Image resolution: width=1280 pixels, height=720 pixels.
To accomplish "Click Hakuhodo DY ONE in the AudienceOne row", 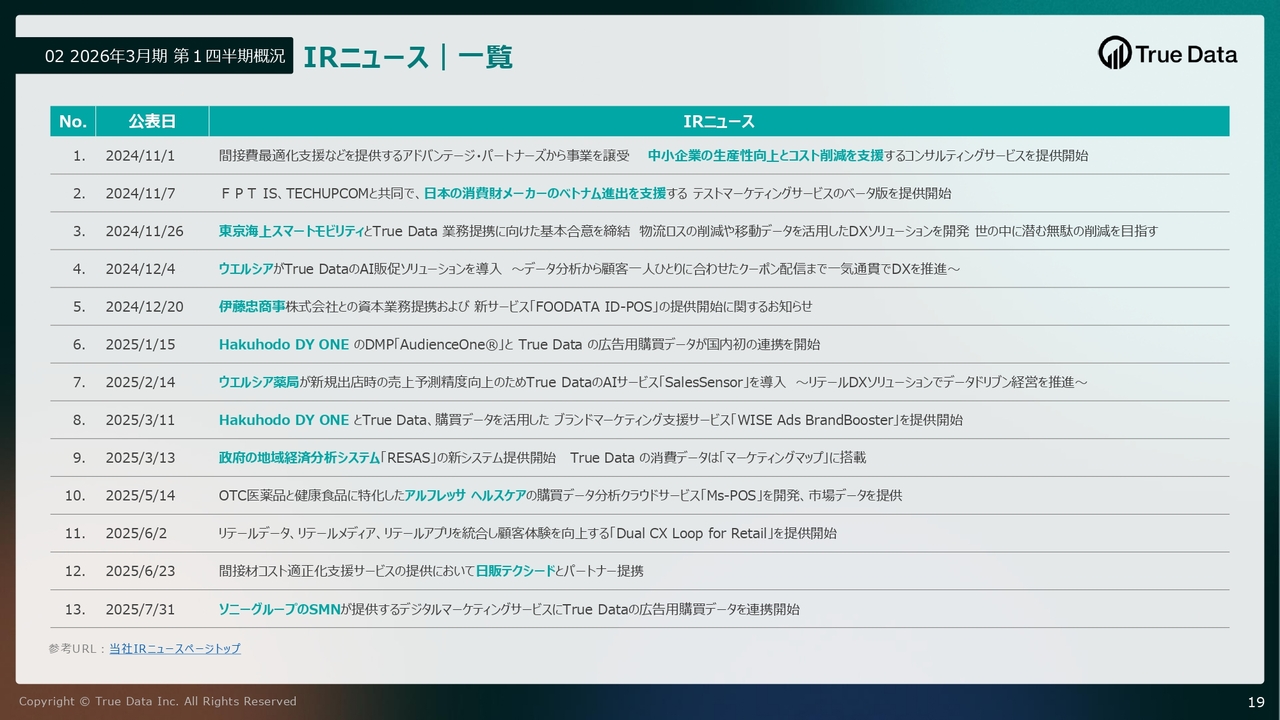I will 284,345.
